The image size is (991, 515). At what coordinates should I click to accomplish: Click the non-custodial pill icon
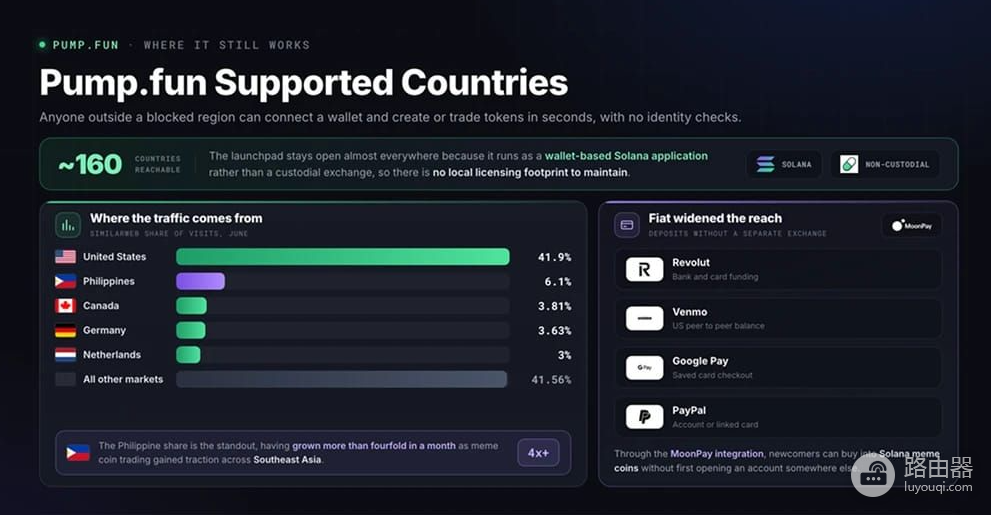point(849,164)
